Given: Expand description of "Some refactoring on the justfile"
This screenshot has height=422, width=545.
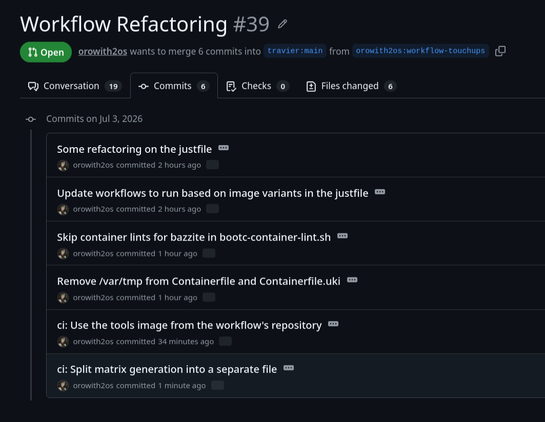Looking at the screenshot, I should click(223, 148).
